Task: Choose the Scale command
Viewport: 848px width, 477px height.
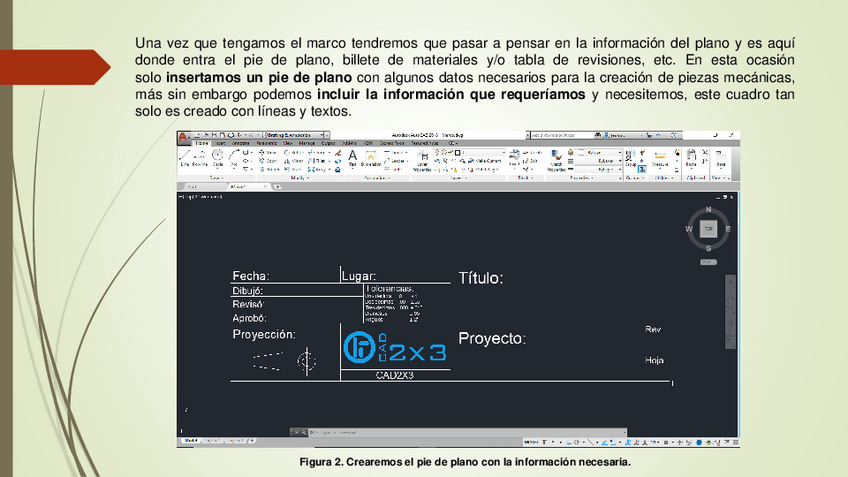Action: (x=293, y=169)
